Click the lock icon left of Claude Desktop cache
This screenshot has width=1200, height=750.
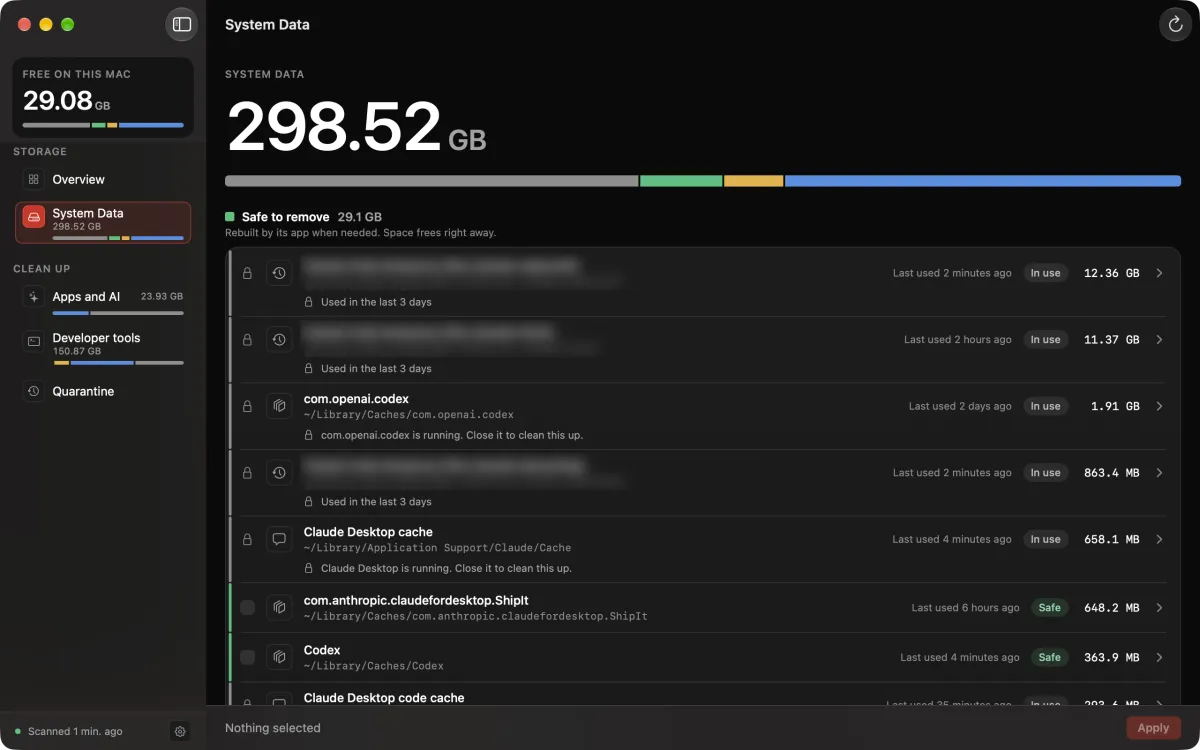coord(247,539)
